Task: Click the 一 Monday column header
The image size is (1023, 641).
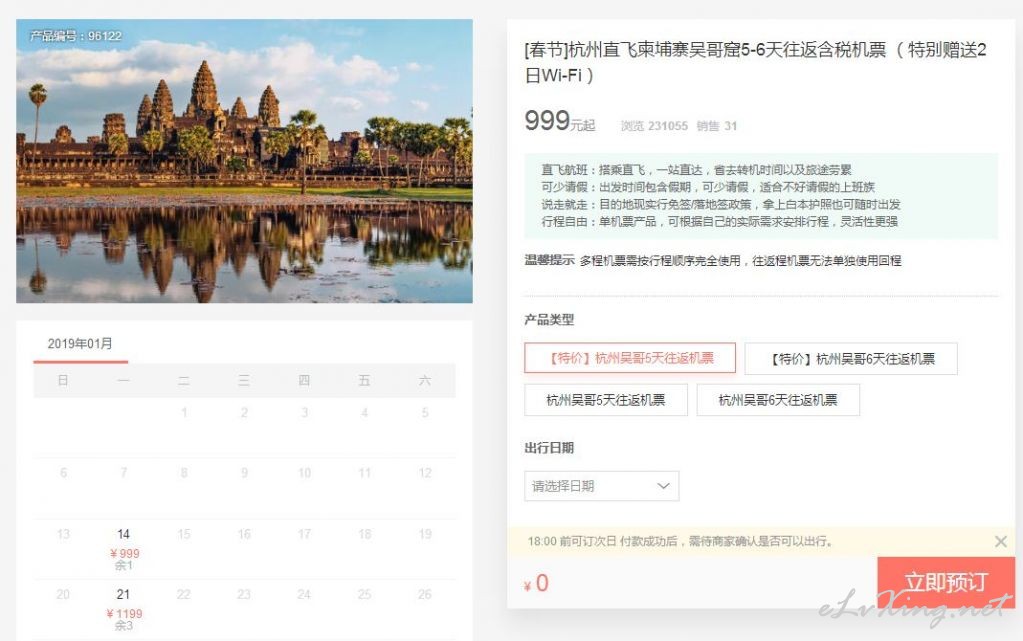Action: (123, 381)
